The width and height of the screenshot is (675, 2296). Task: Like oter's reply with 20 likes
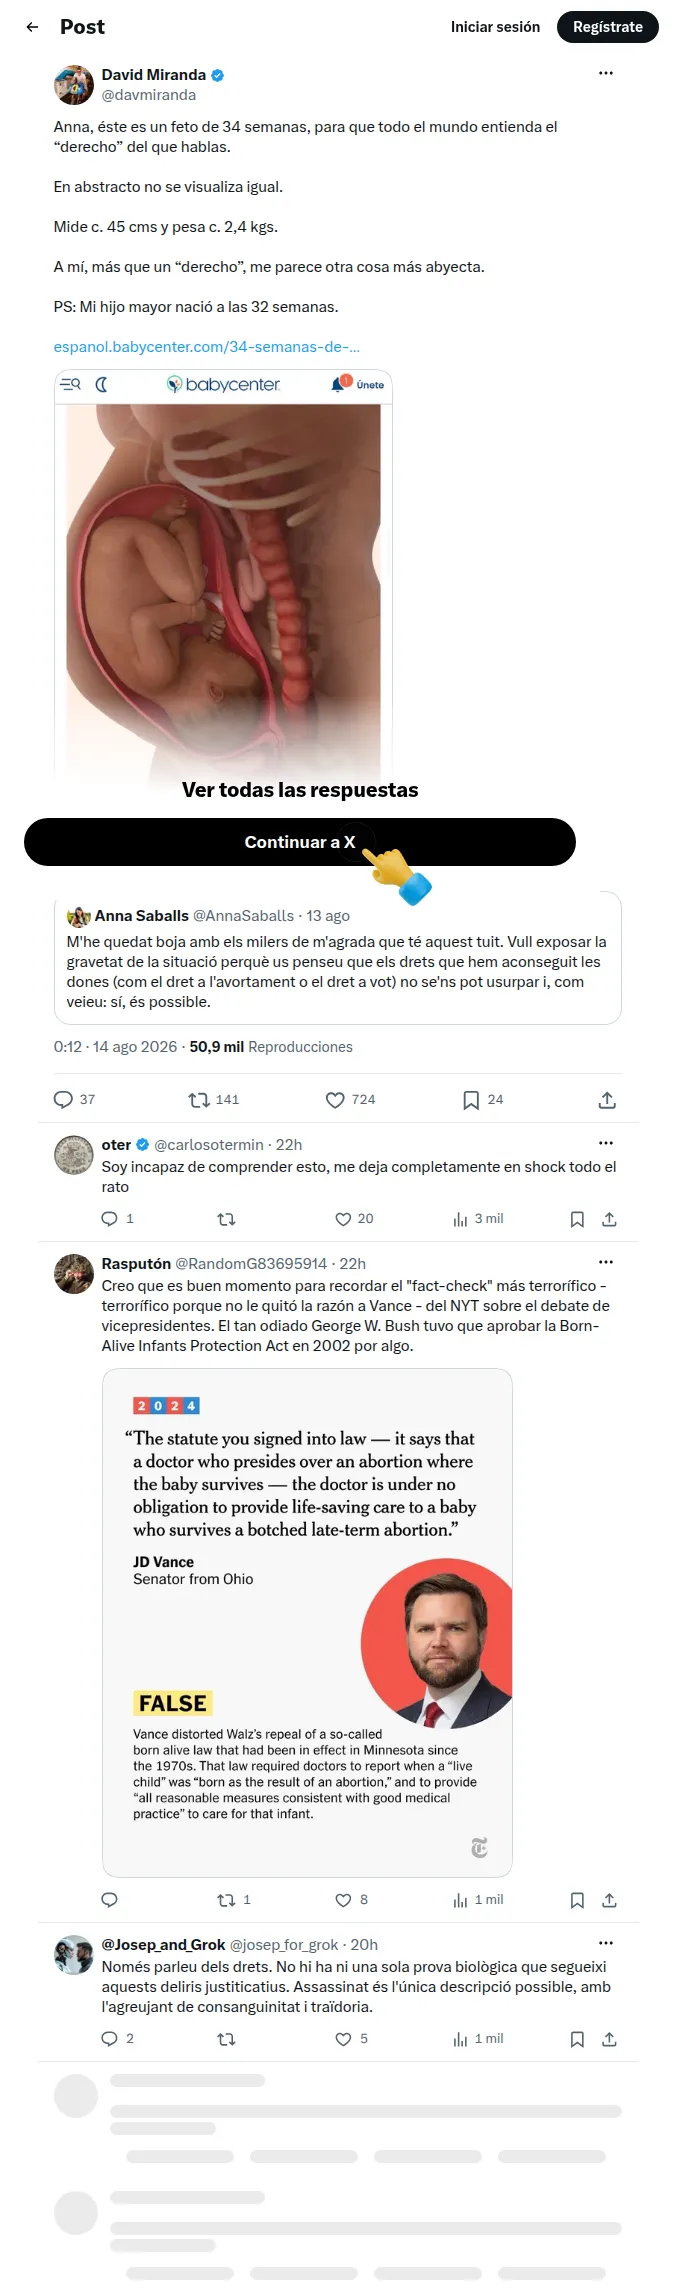coord(343,1219)
